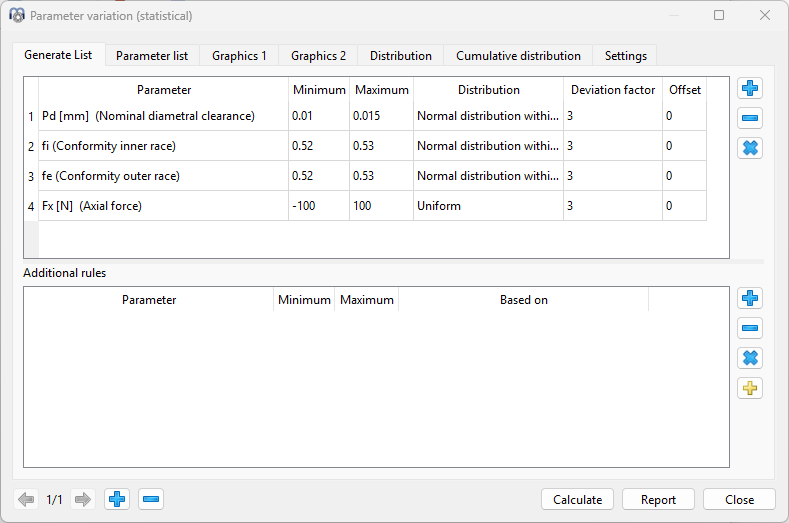Viewport: 789px width, 523px height.
Task: Go to the next page arrow
Action: [83, 499]
